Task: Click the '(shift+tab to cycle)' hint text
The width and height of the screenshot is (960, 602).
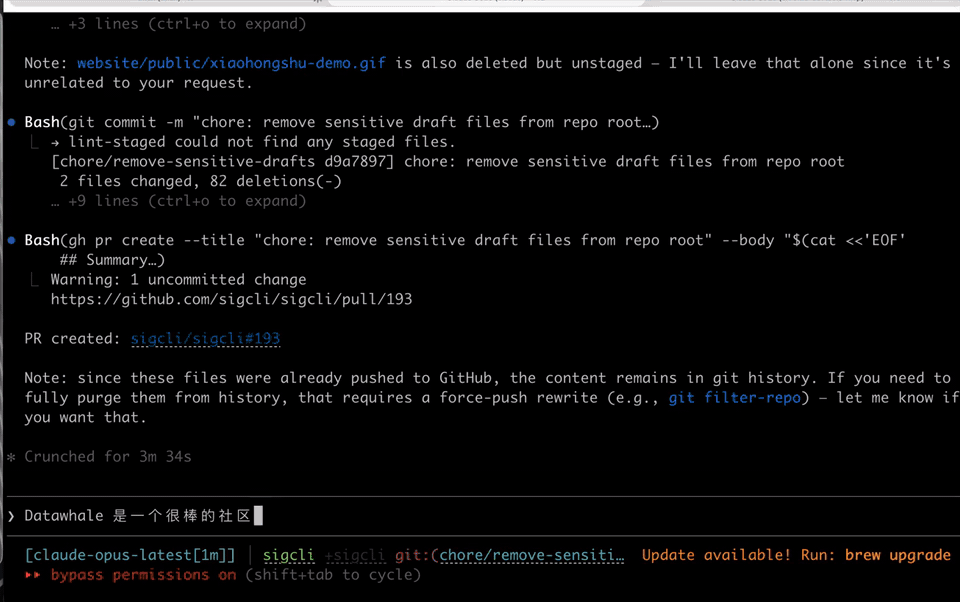Action: coord(333,575)
